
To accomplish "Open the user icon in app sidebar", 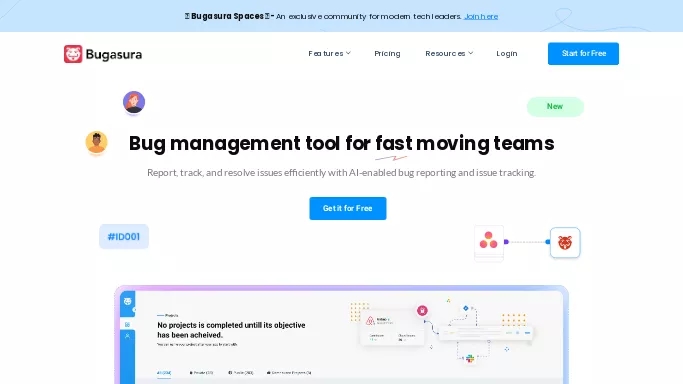I will point(127,336).
